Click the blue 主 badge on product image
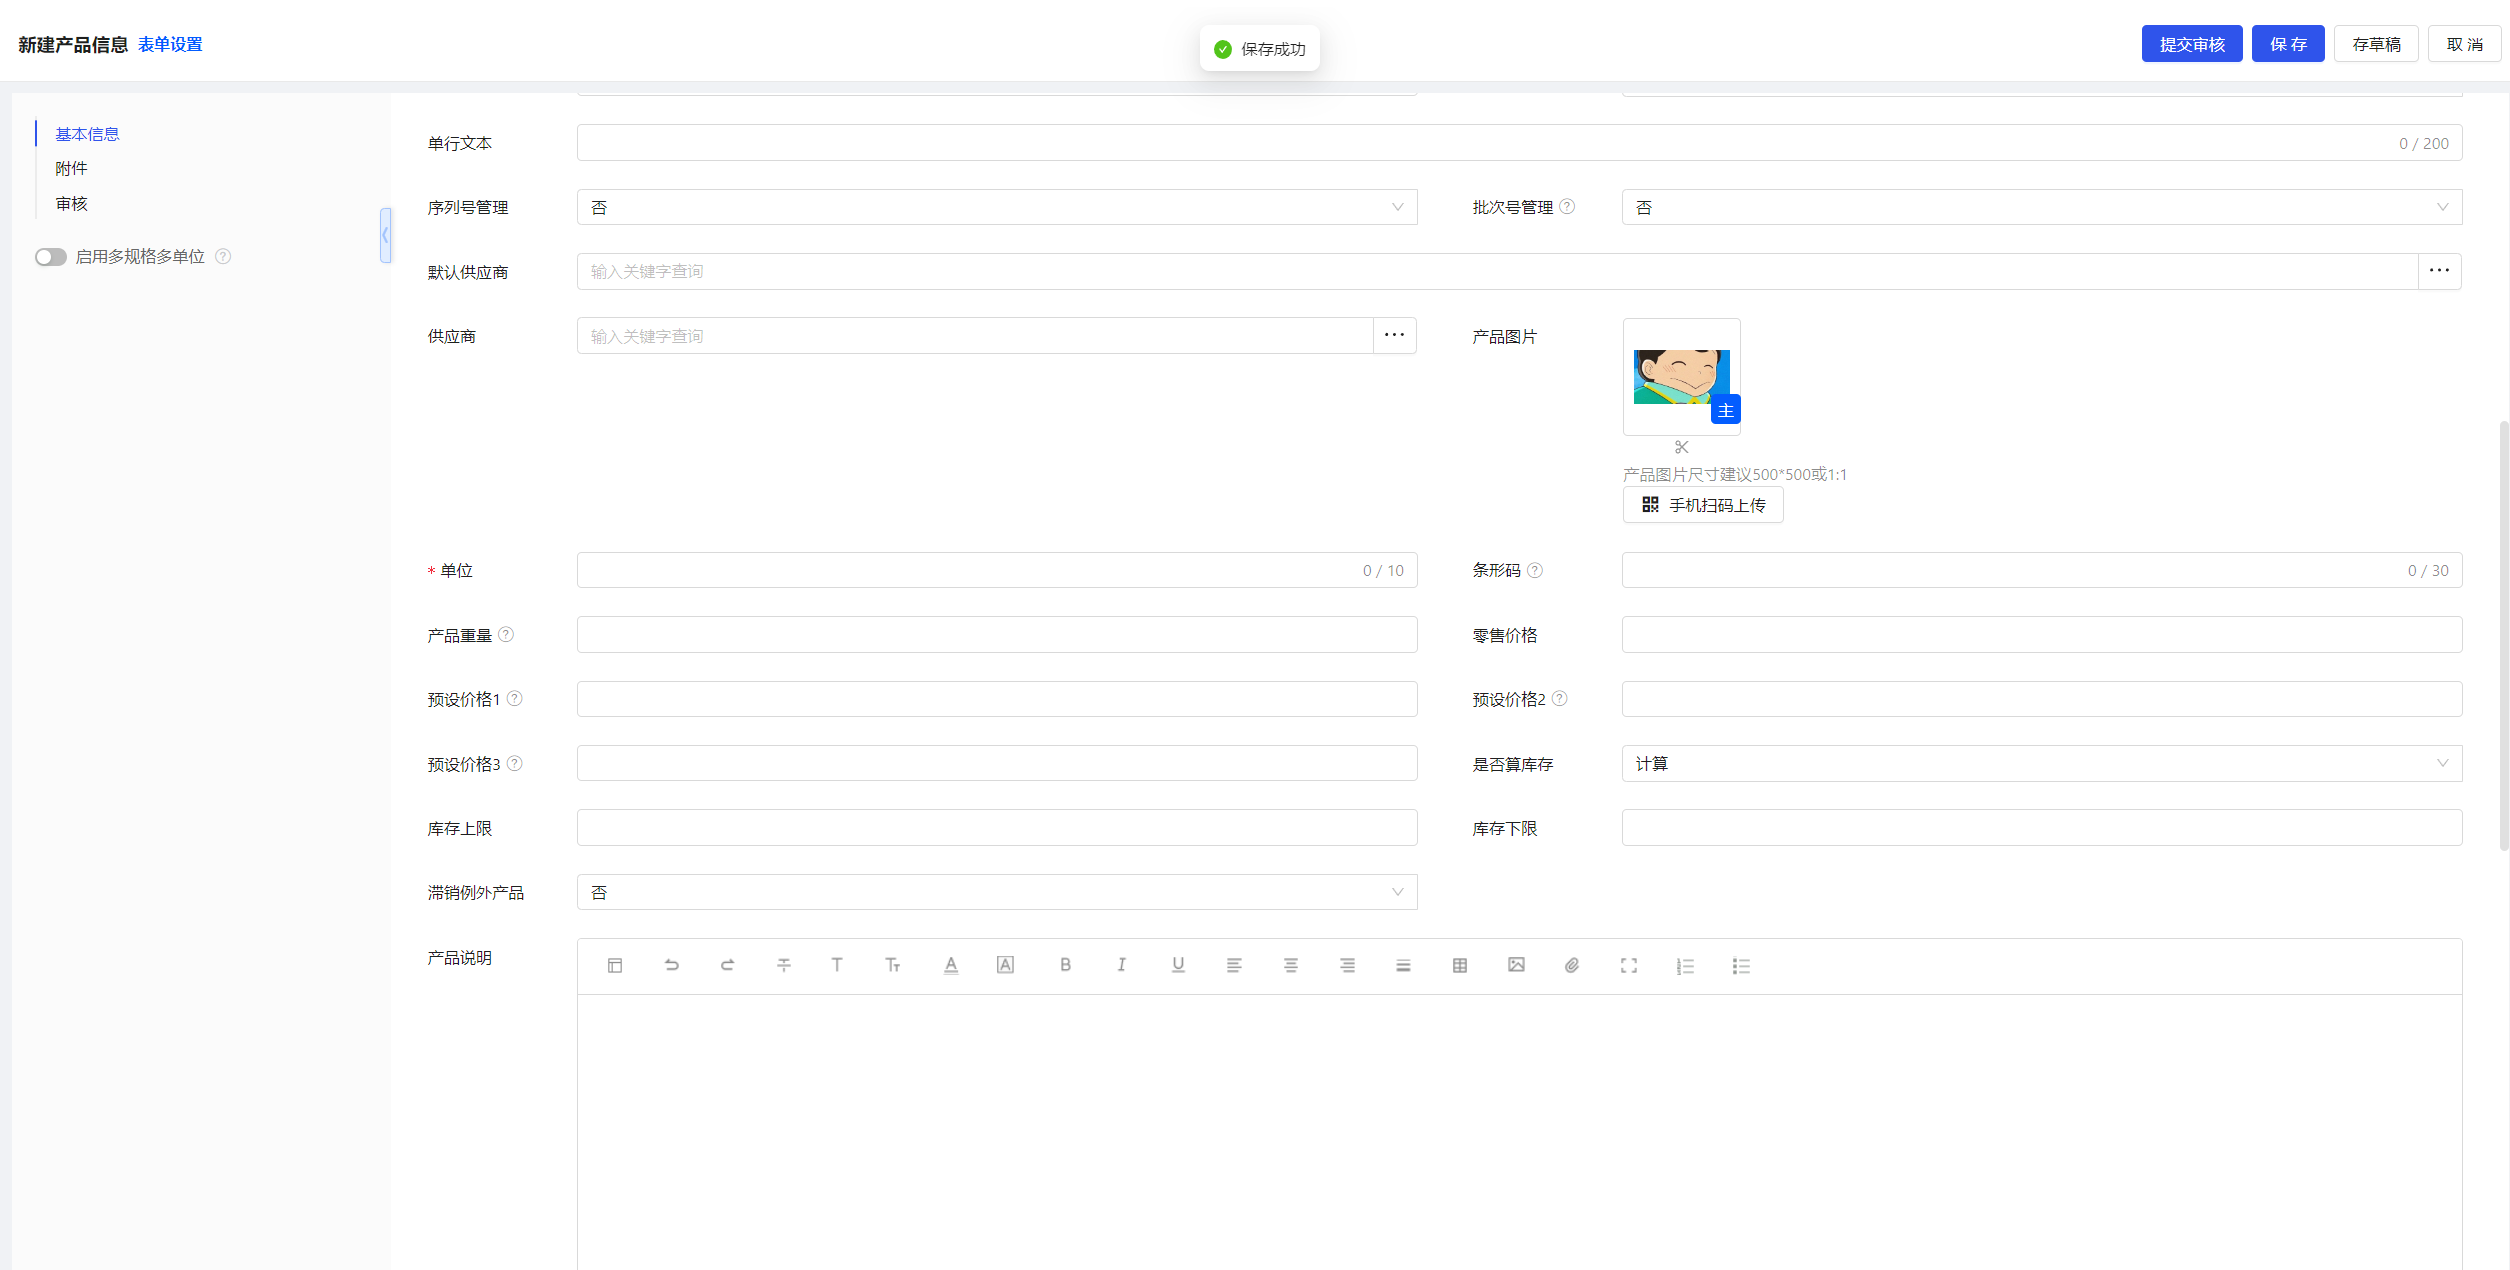This screenshot has width=2510, height=1270. [x=1726, y=410]
